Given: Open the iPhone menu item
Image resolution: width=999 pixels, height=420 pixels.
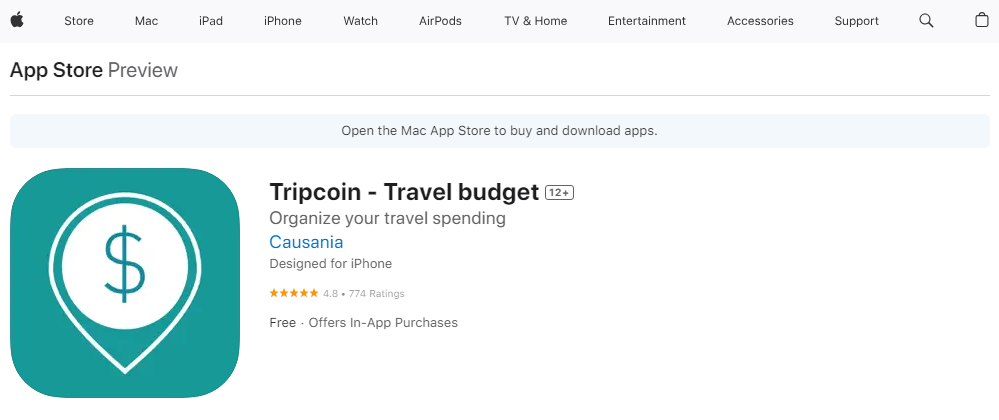Looking at the screenshot, I should pos(283,21).
